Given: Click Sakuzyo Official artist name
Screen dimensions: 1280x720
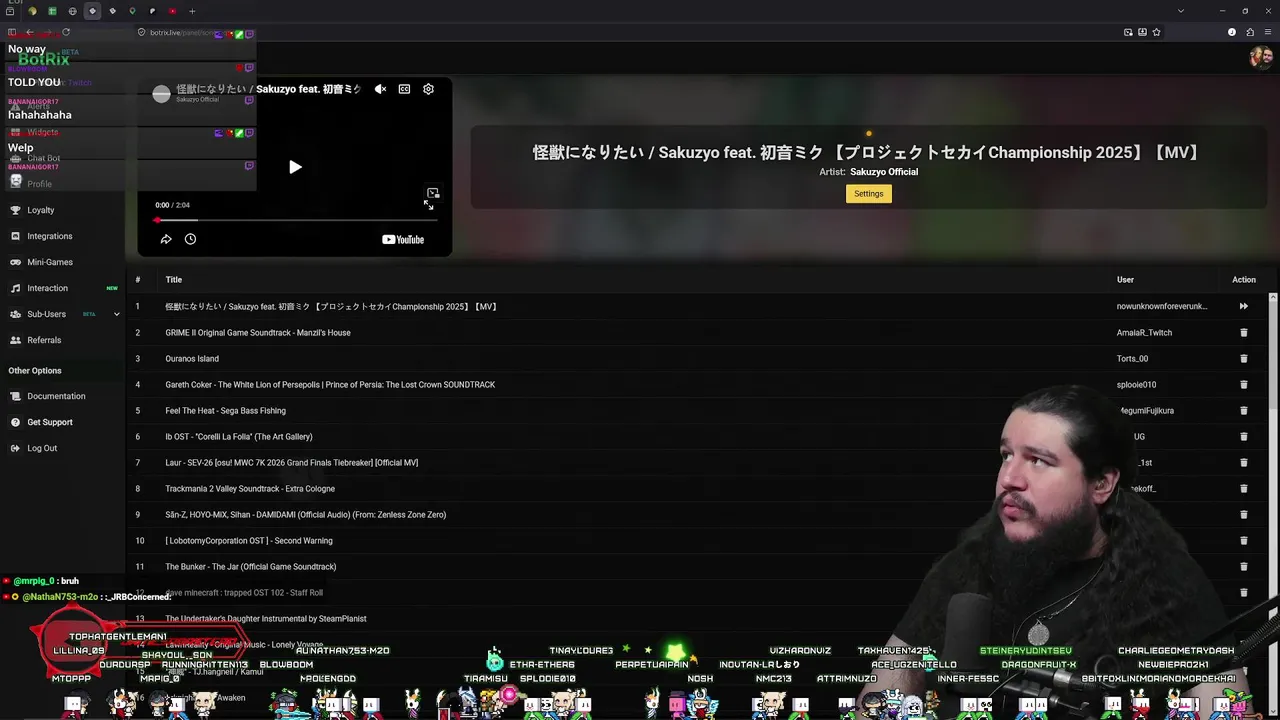Looking at the screenshot, I should (884, 172).
